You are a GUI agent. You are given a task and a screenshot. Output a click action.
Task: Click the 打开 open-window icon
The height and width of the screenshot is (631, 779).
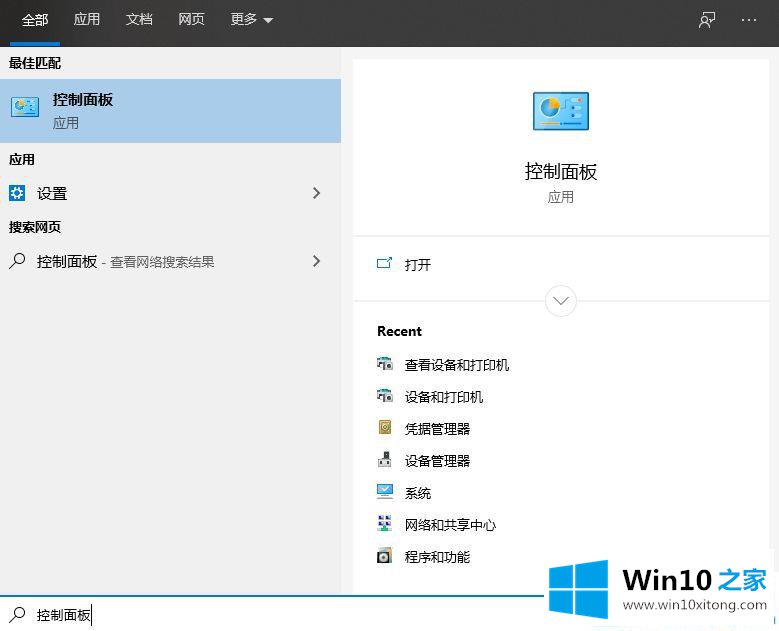(x=385, y=263)
